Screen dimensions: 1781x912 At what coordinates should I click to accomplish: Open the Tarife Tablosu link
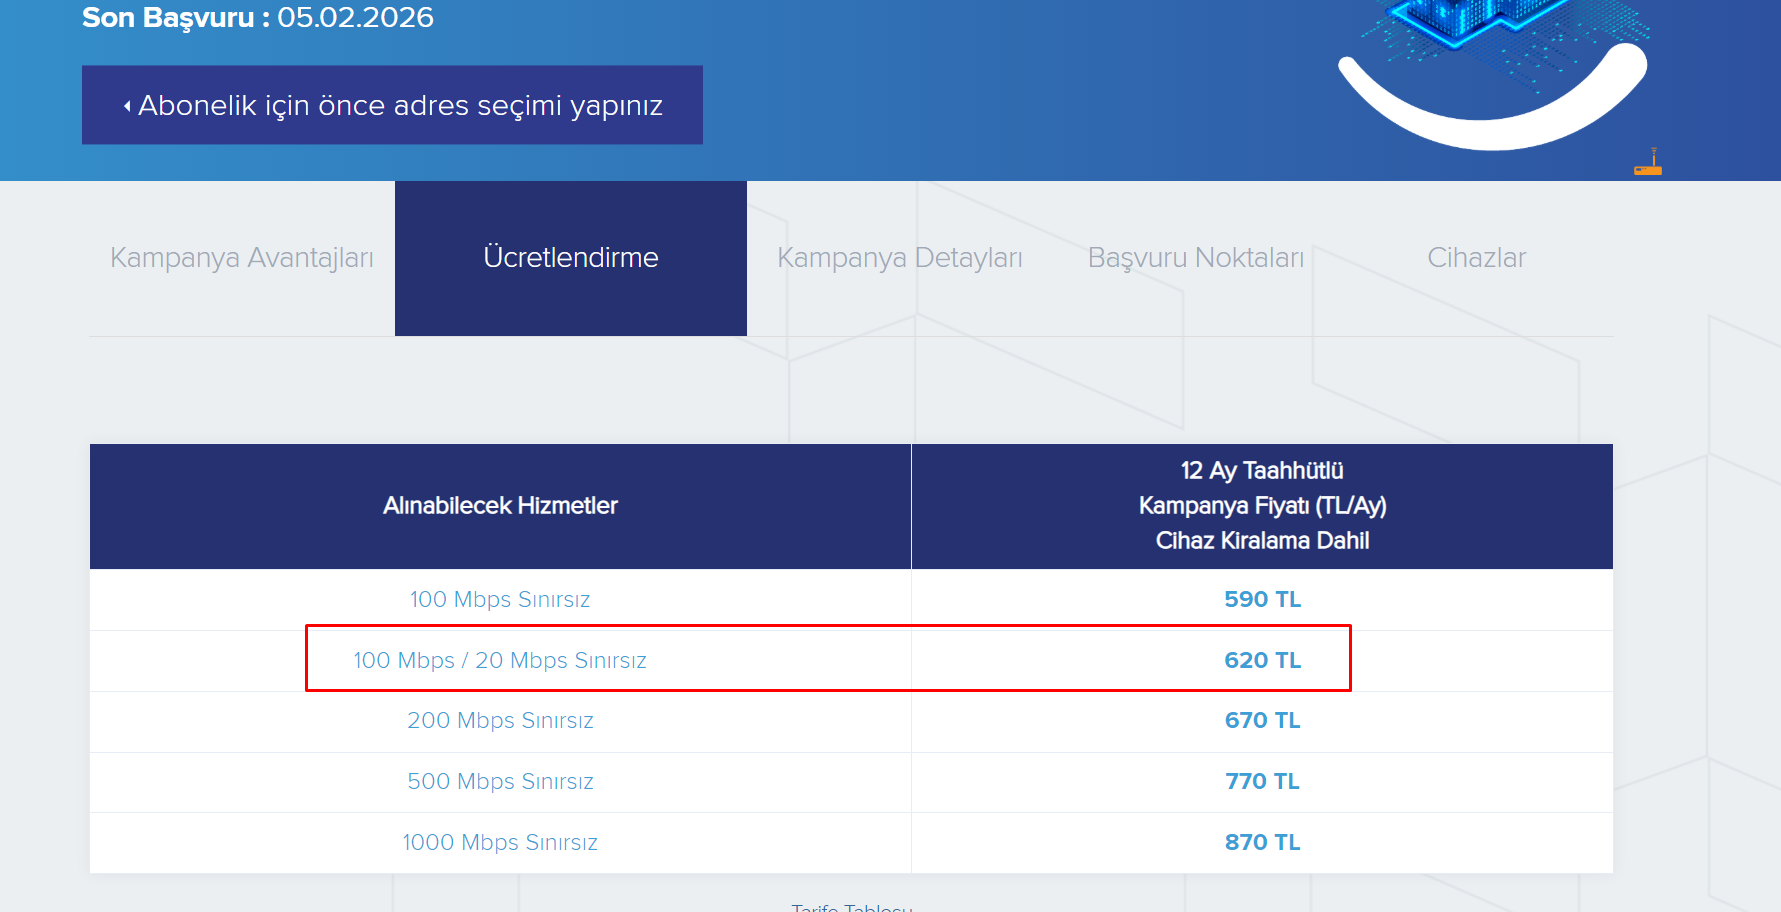(852, 906)
